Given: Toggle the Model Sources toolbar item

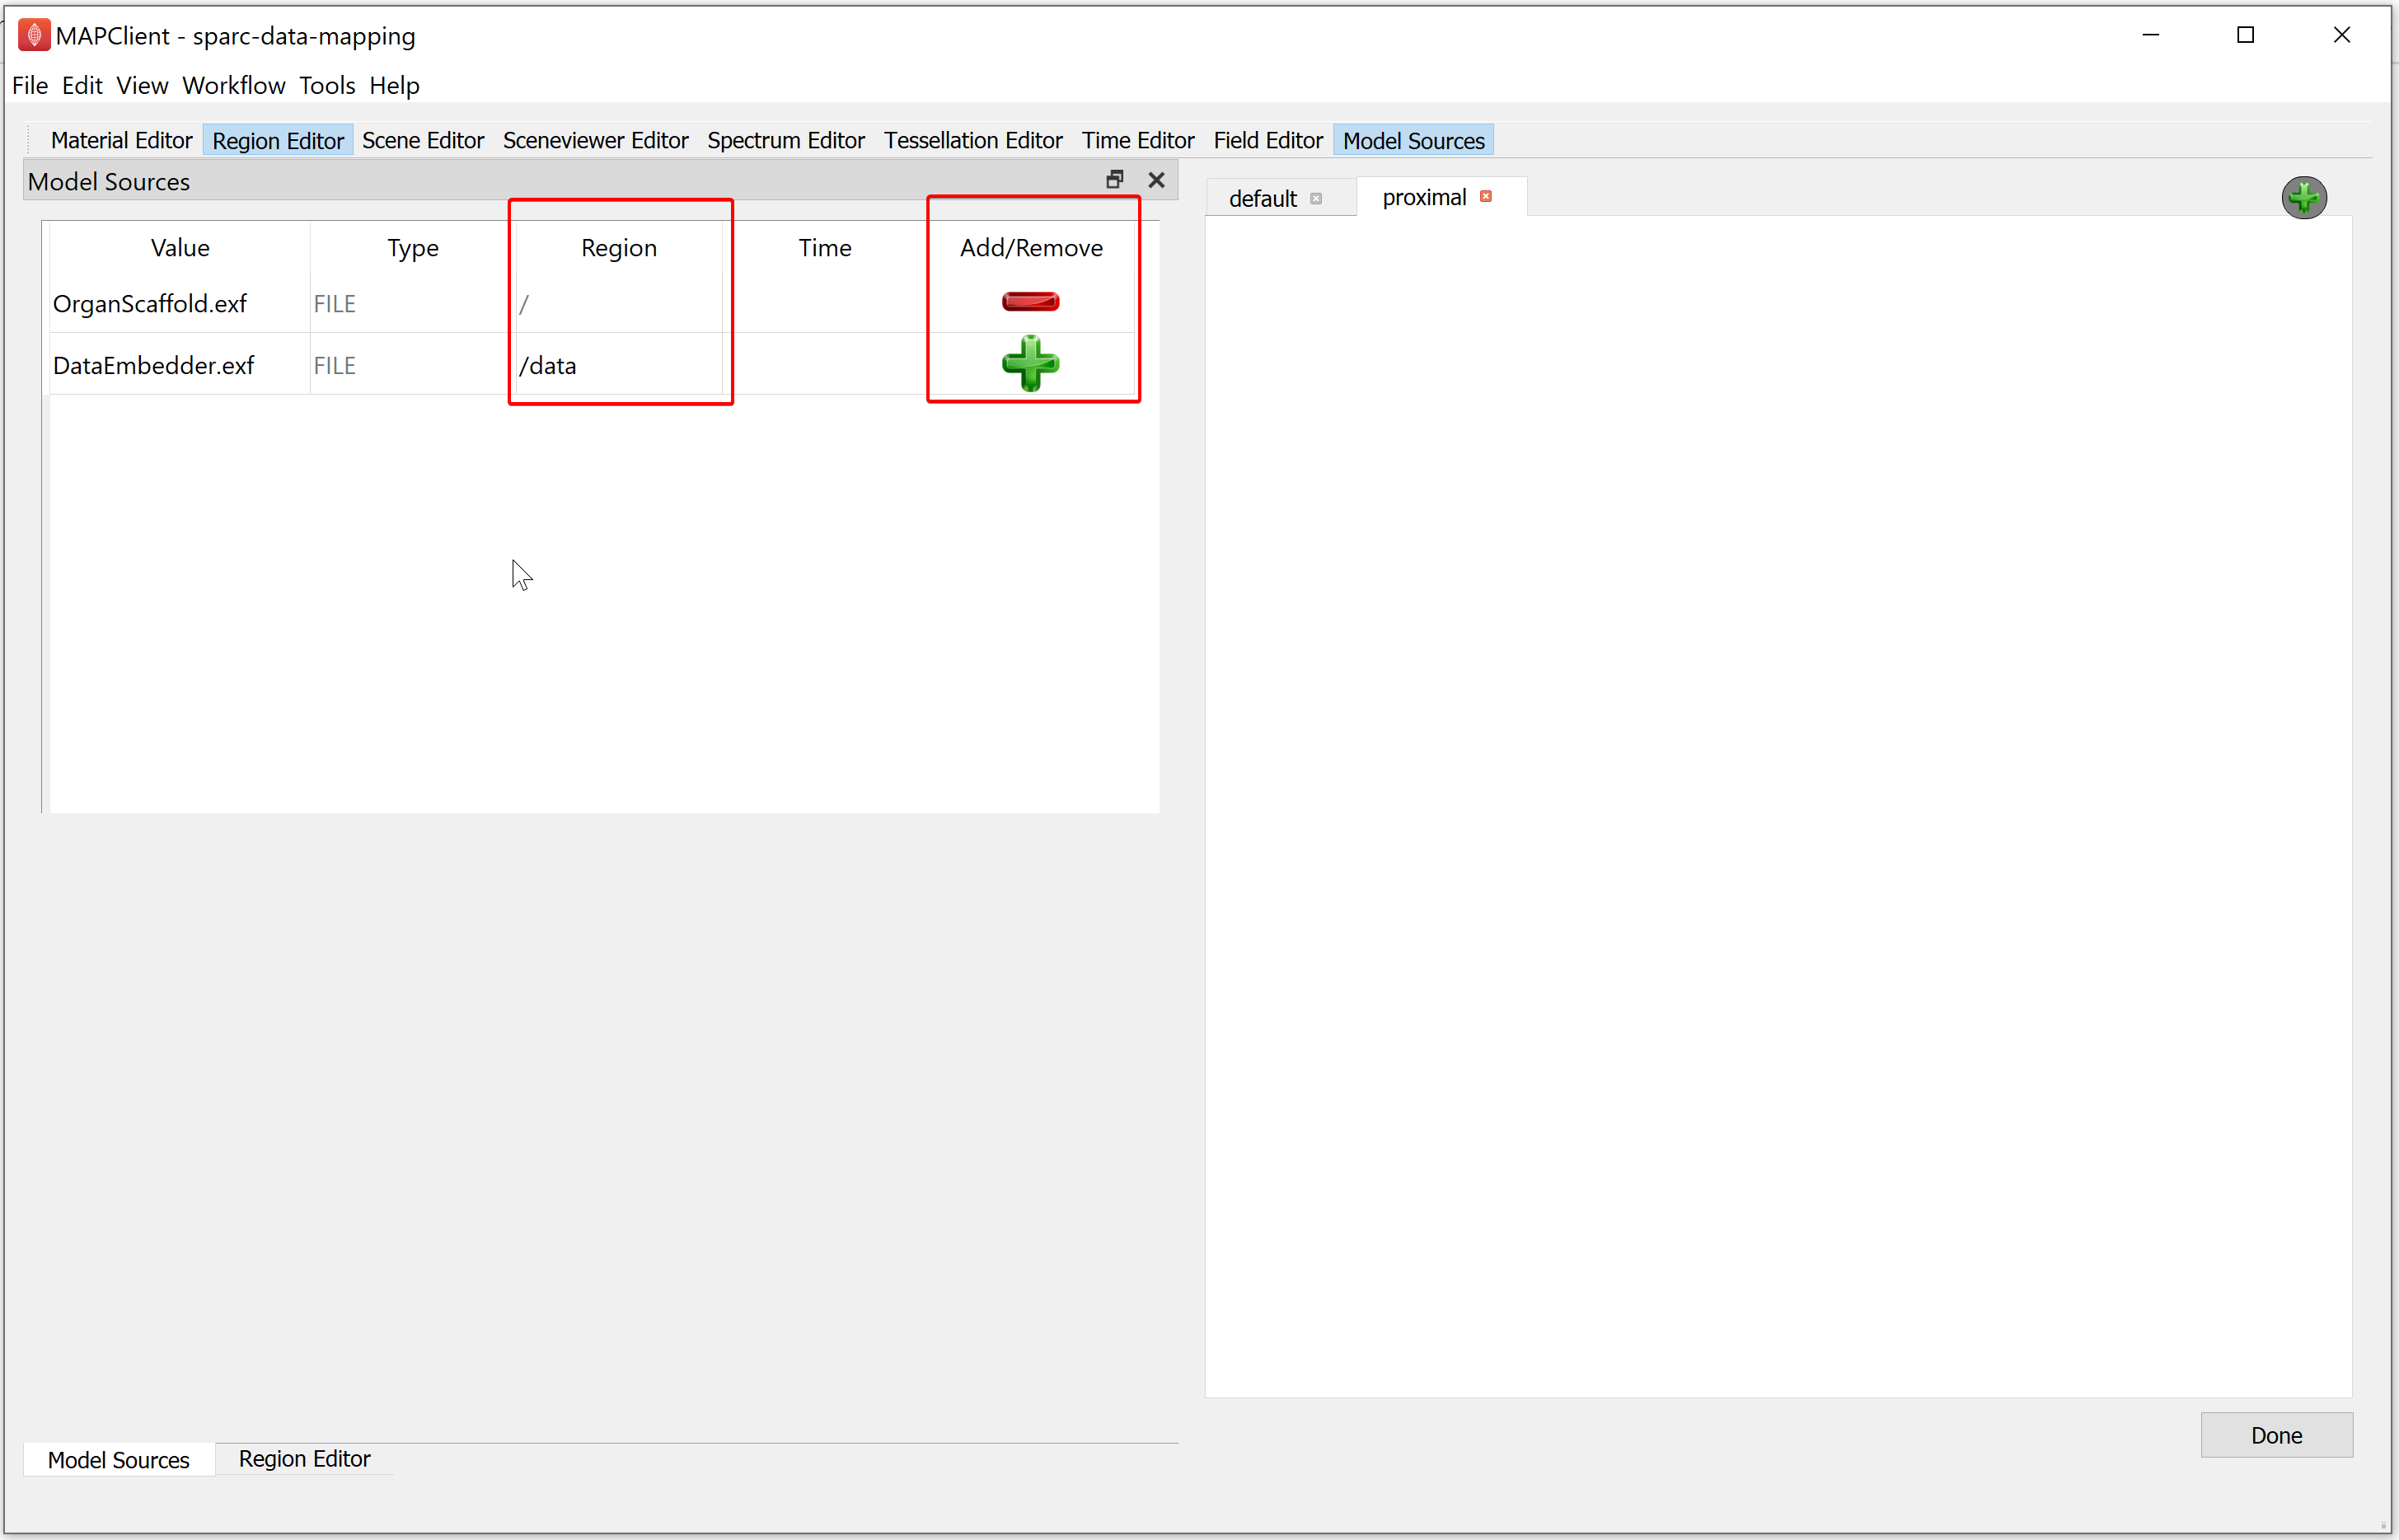Looking at the screenshot, I should (x=1413, y=140).
